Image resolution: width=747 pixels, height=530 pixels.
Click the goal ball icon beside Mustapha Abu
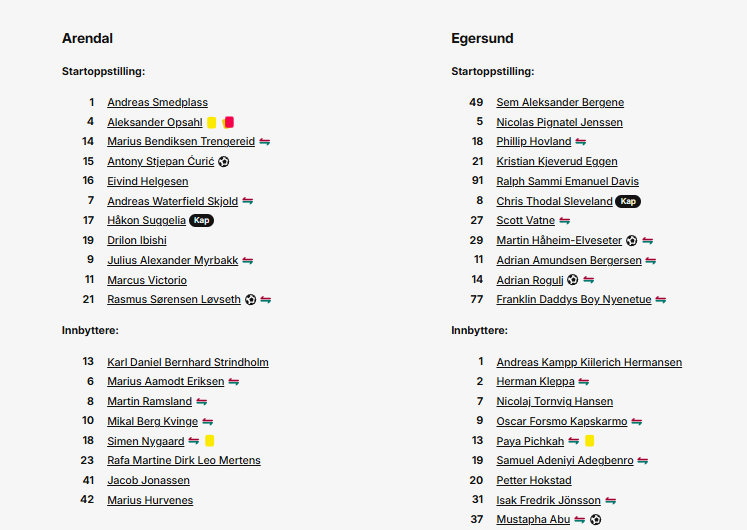click(596, 520)
